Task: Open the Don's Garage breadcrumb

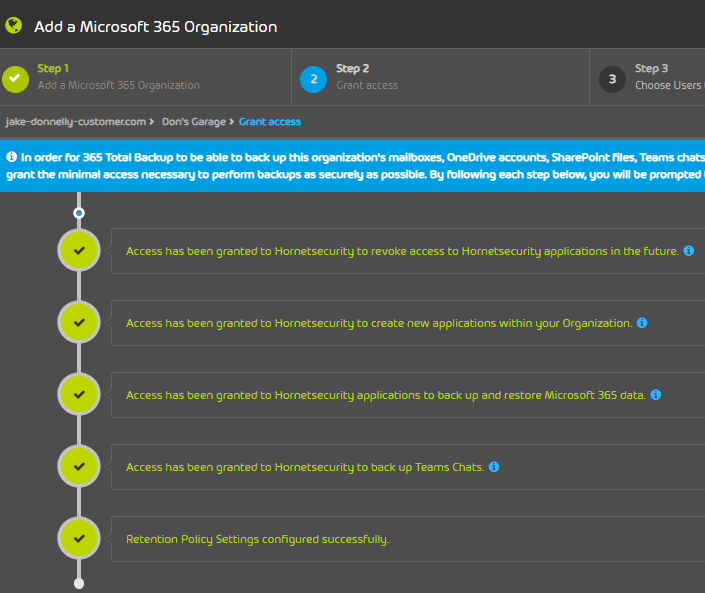Action: [x=194, y=122]
